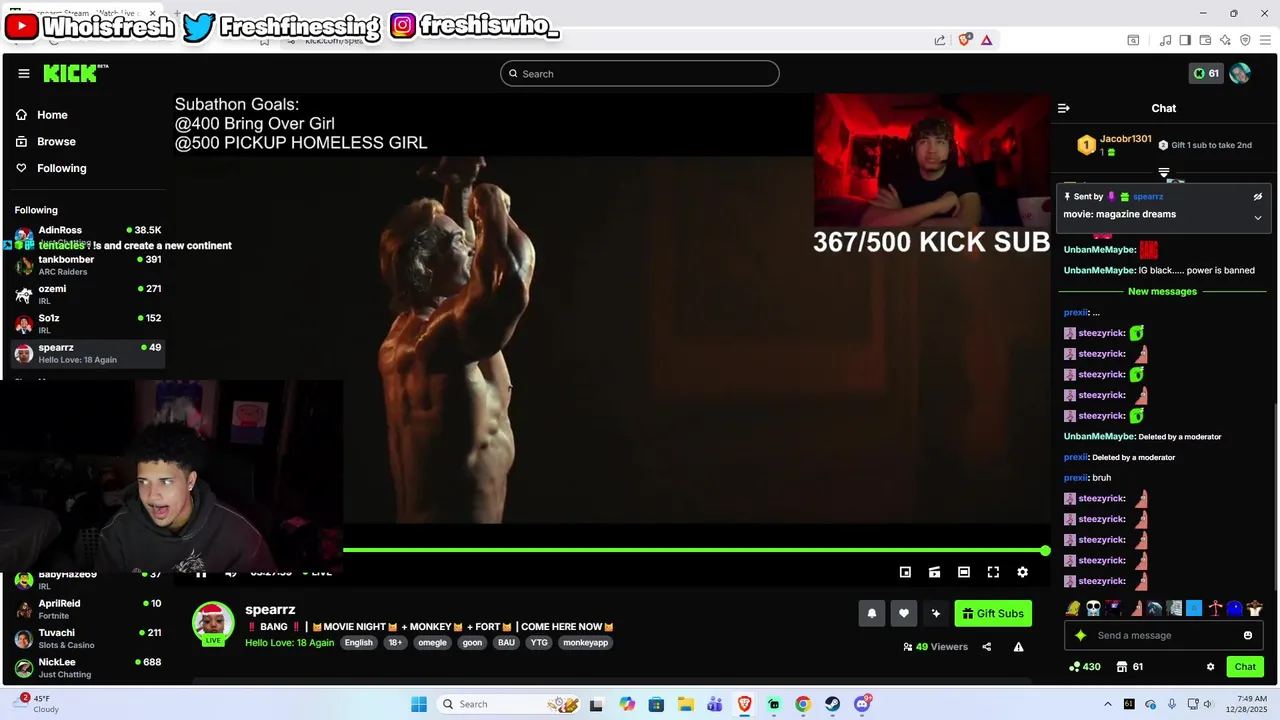This screenshot has height=720, width=1280.
Task: Open the emoji picker in chat
Action: (1248, 636)
